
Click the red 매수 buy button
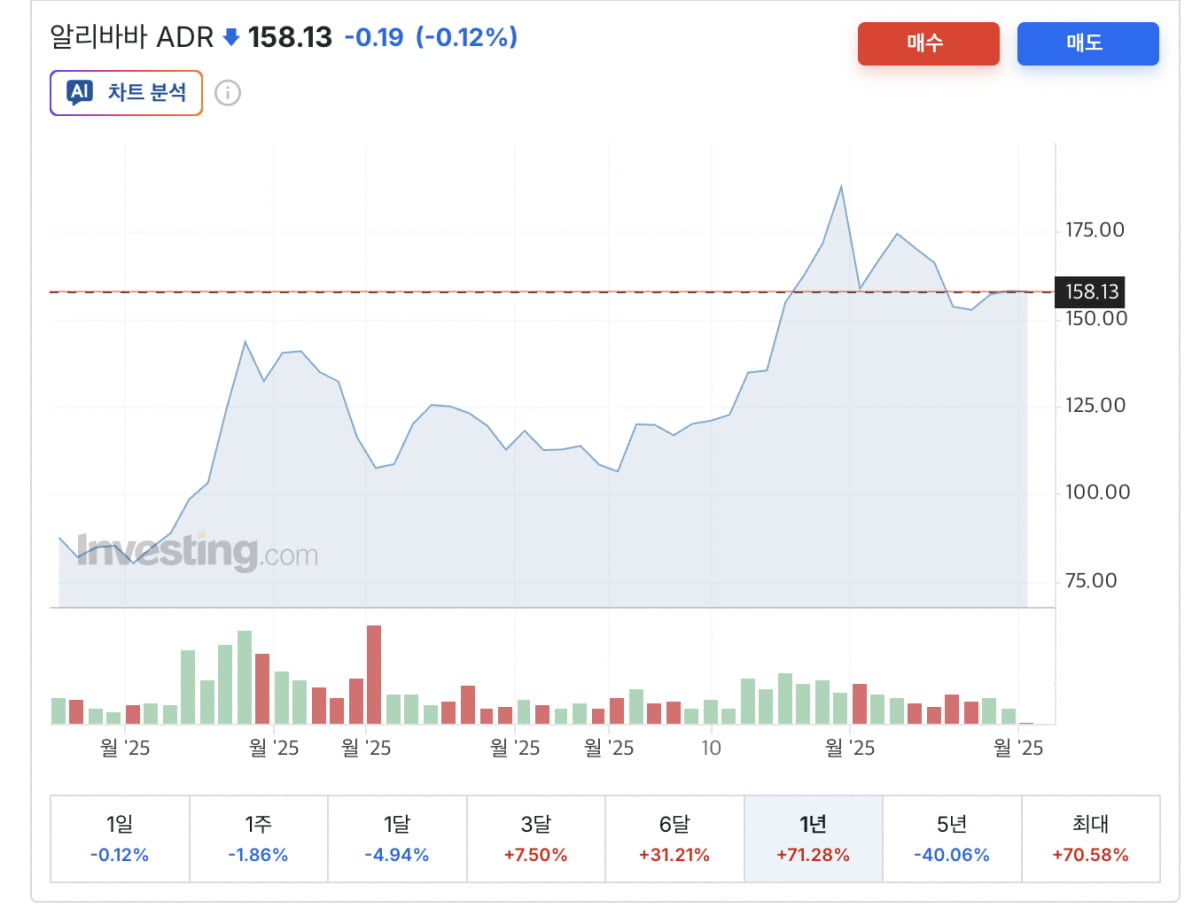(x=927, y=44)
